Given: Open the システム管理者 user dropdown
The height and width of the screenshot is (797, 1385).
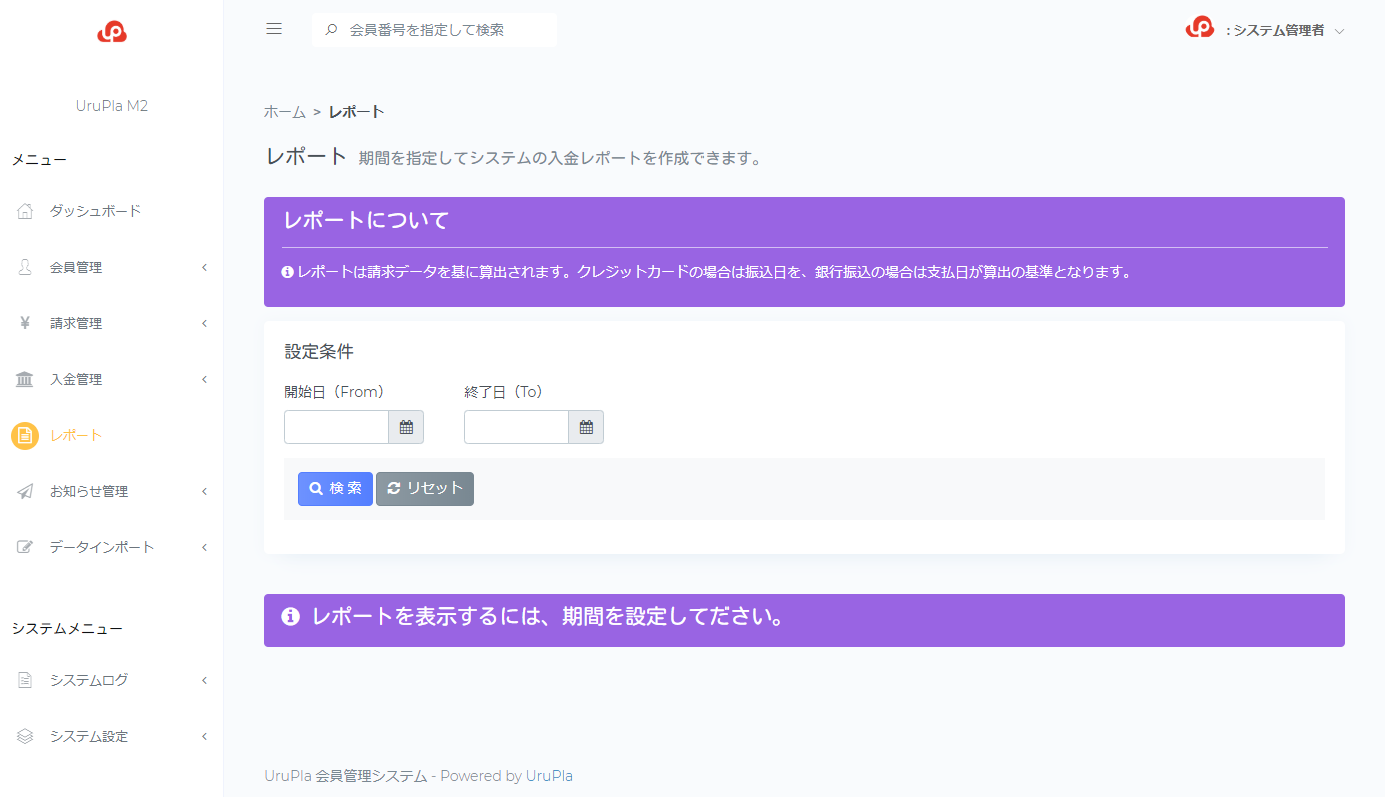Looking at the screenshot, I should (x=1274, y=30).
